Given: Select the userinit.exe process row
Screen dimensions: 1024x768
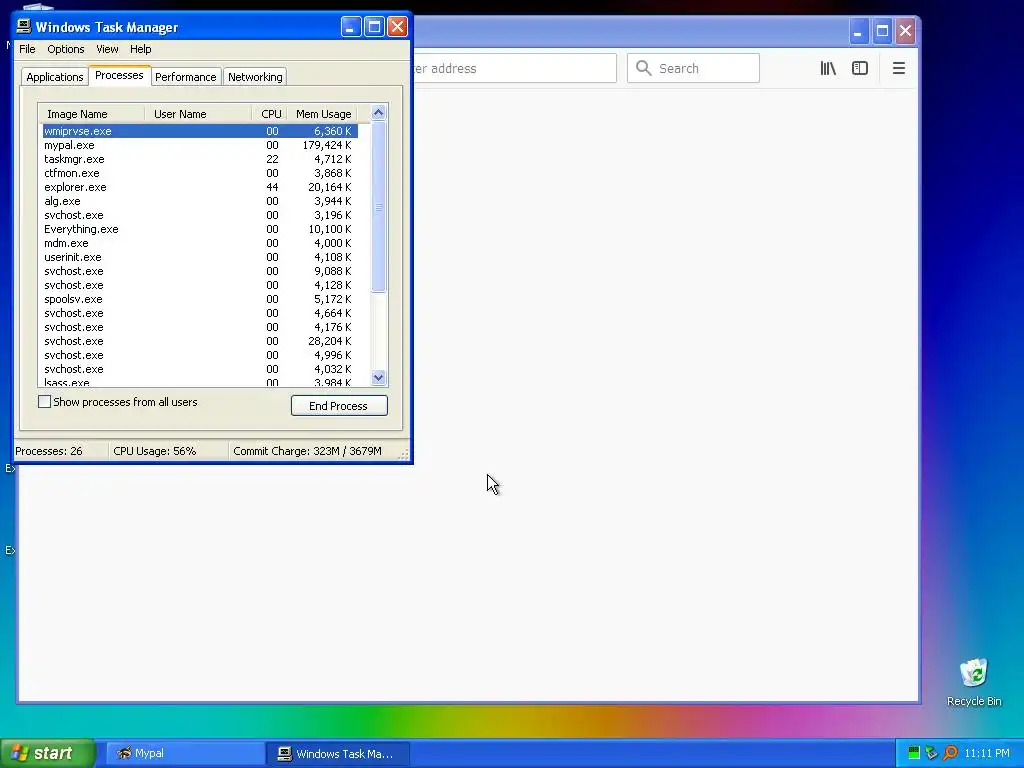Looking at the screenshot, I should [x=199, y=257].
